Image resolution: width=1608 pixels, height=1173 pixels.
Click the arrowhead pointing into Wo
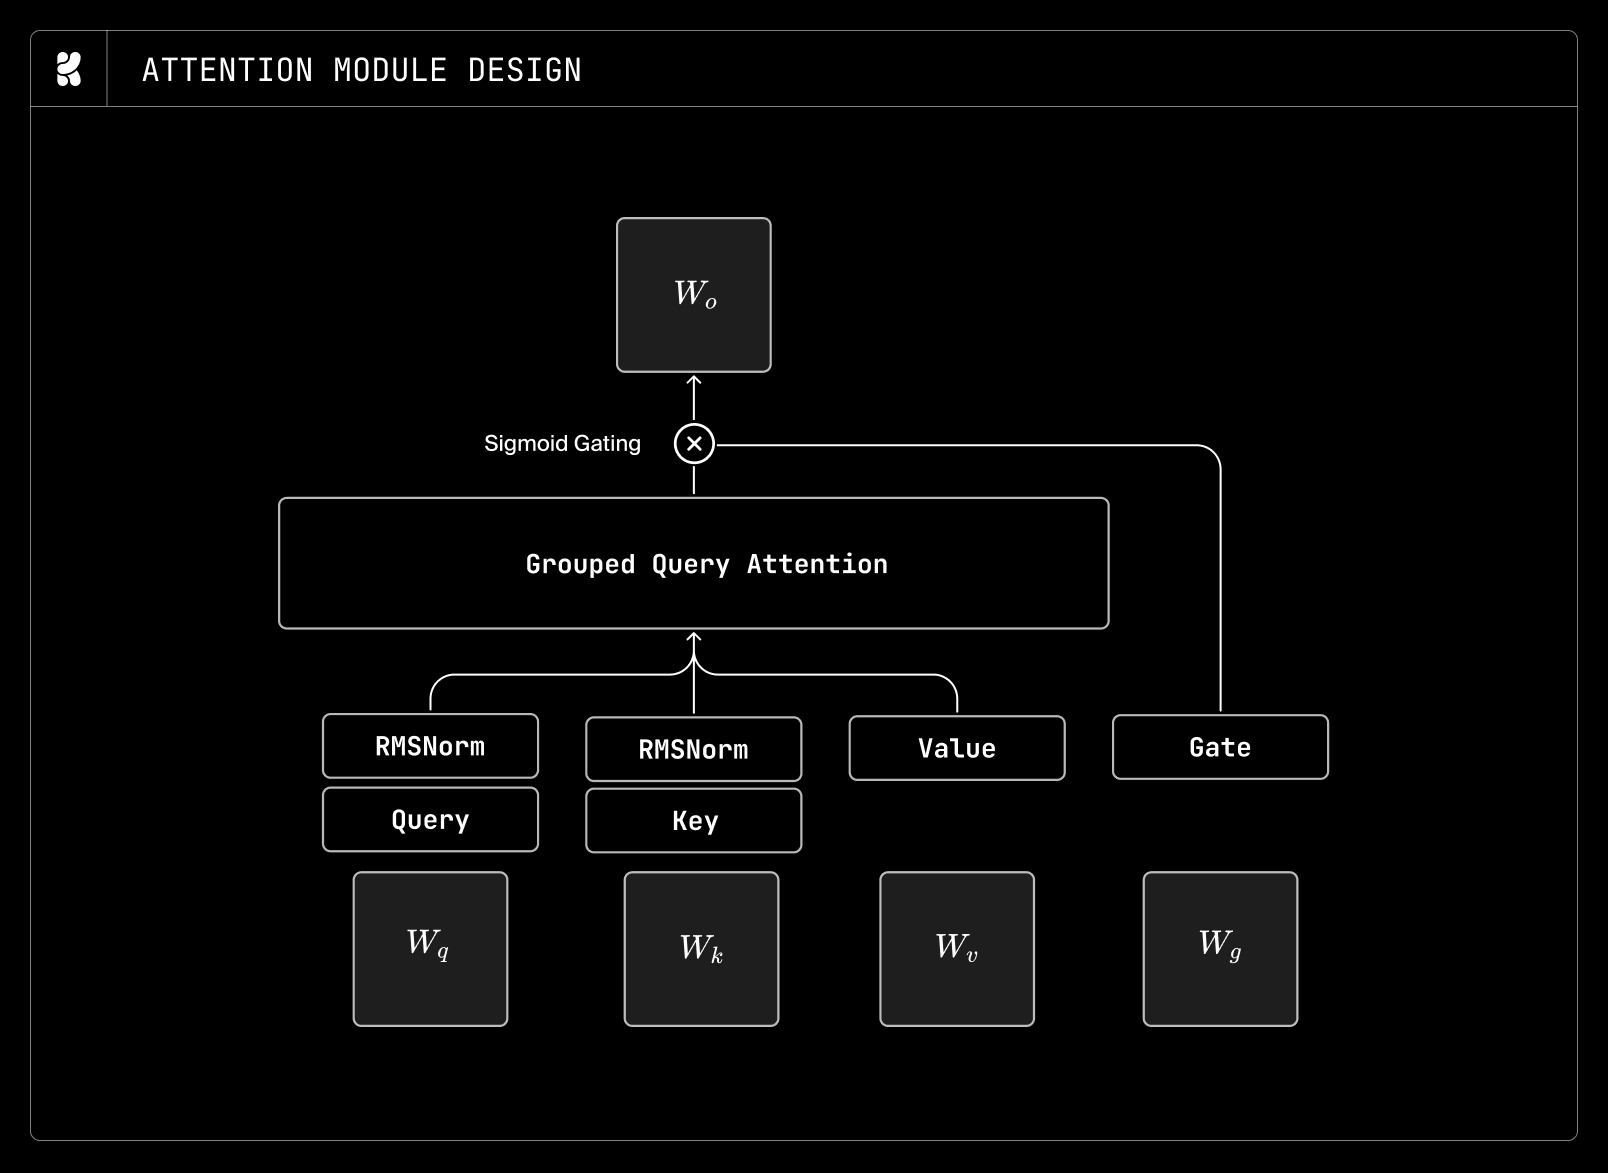coord(694,380)
